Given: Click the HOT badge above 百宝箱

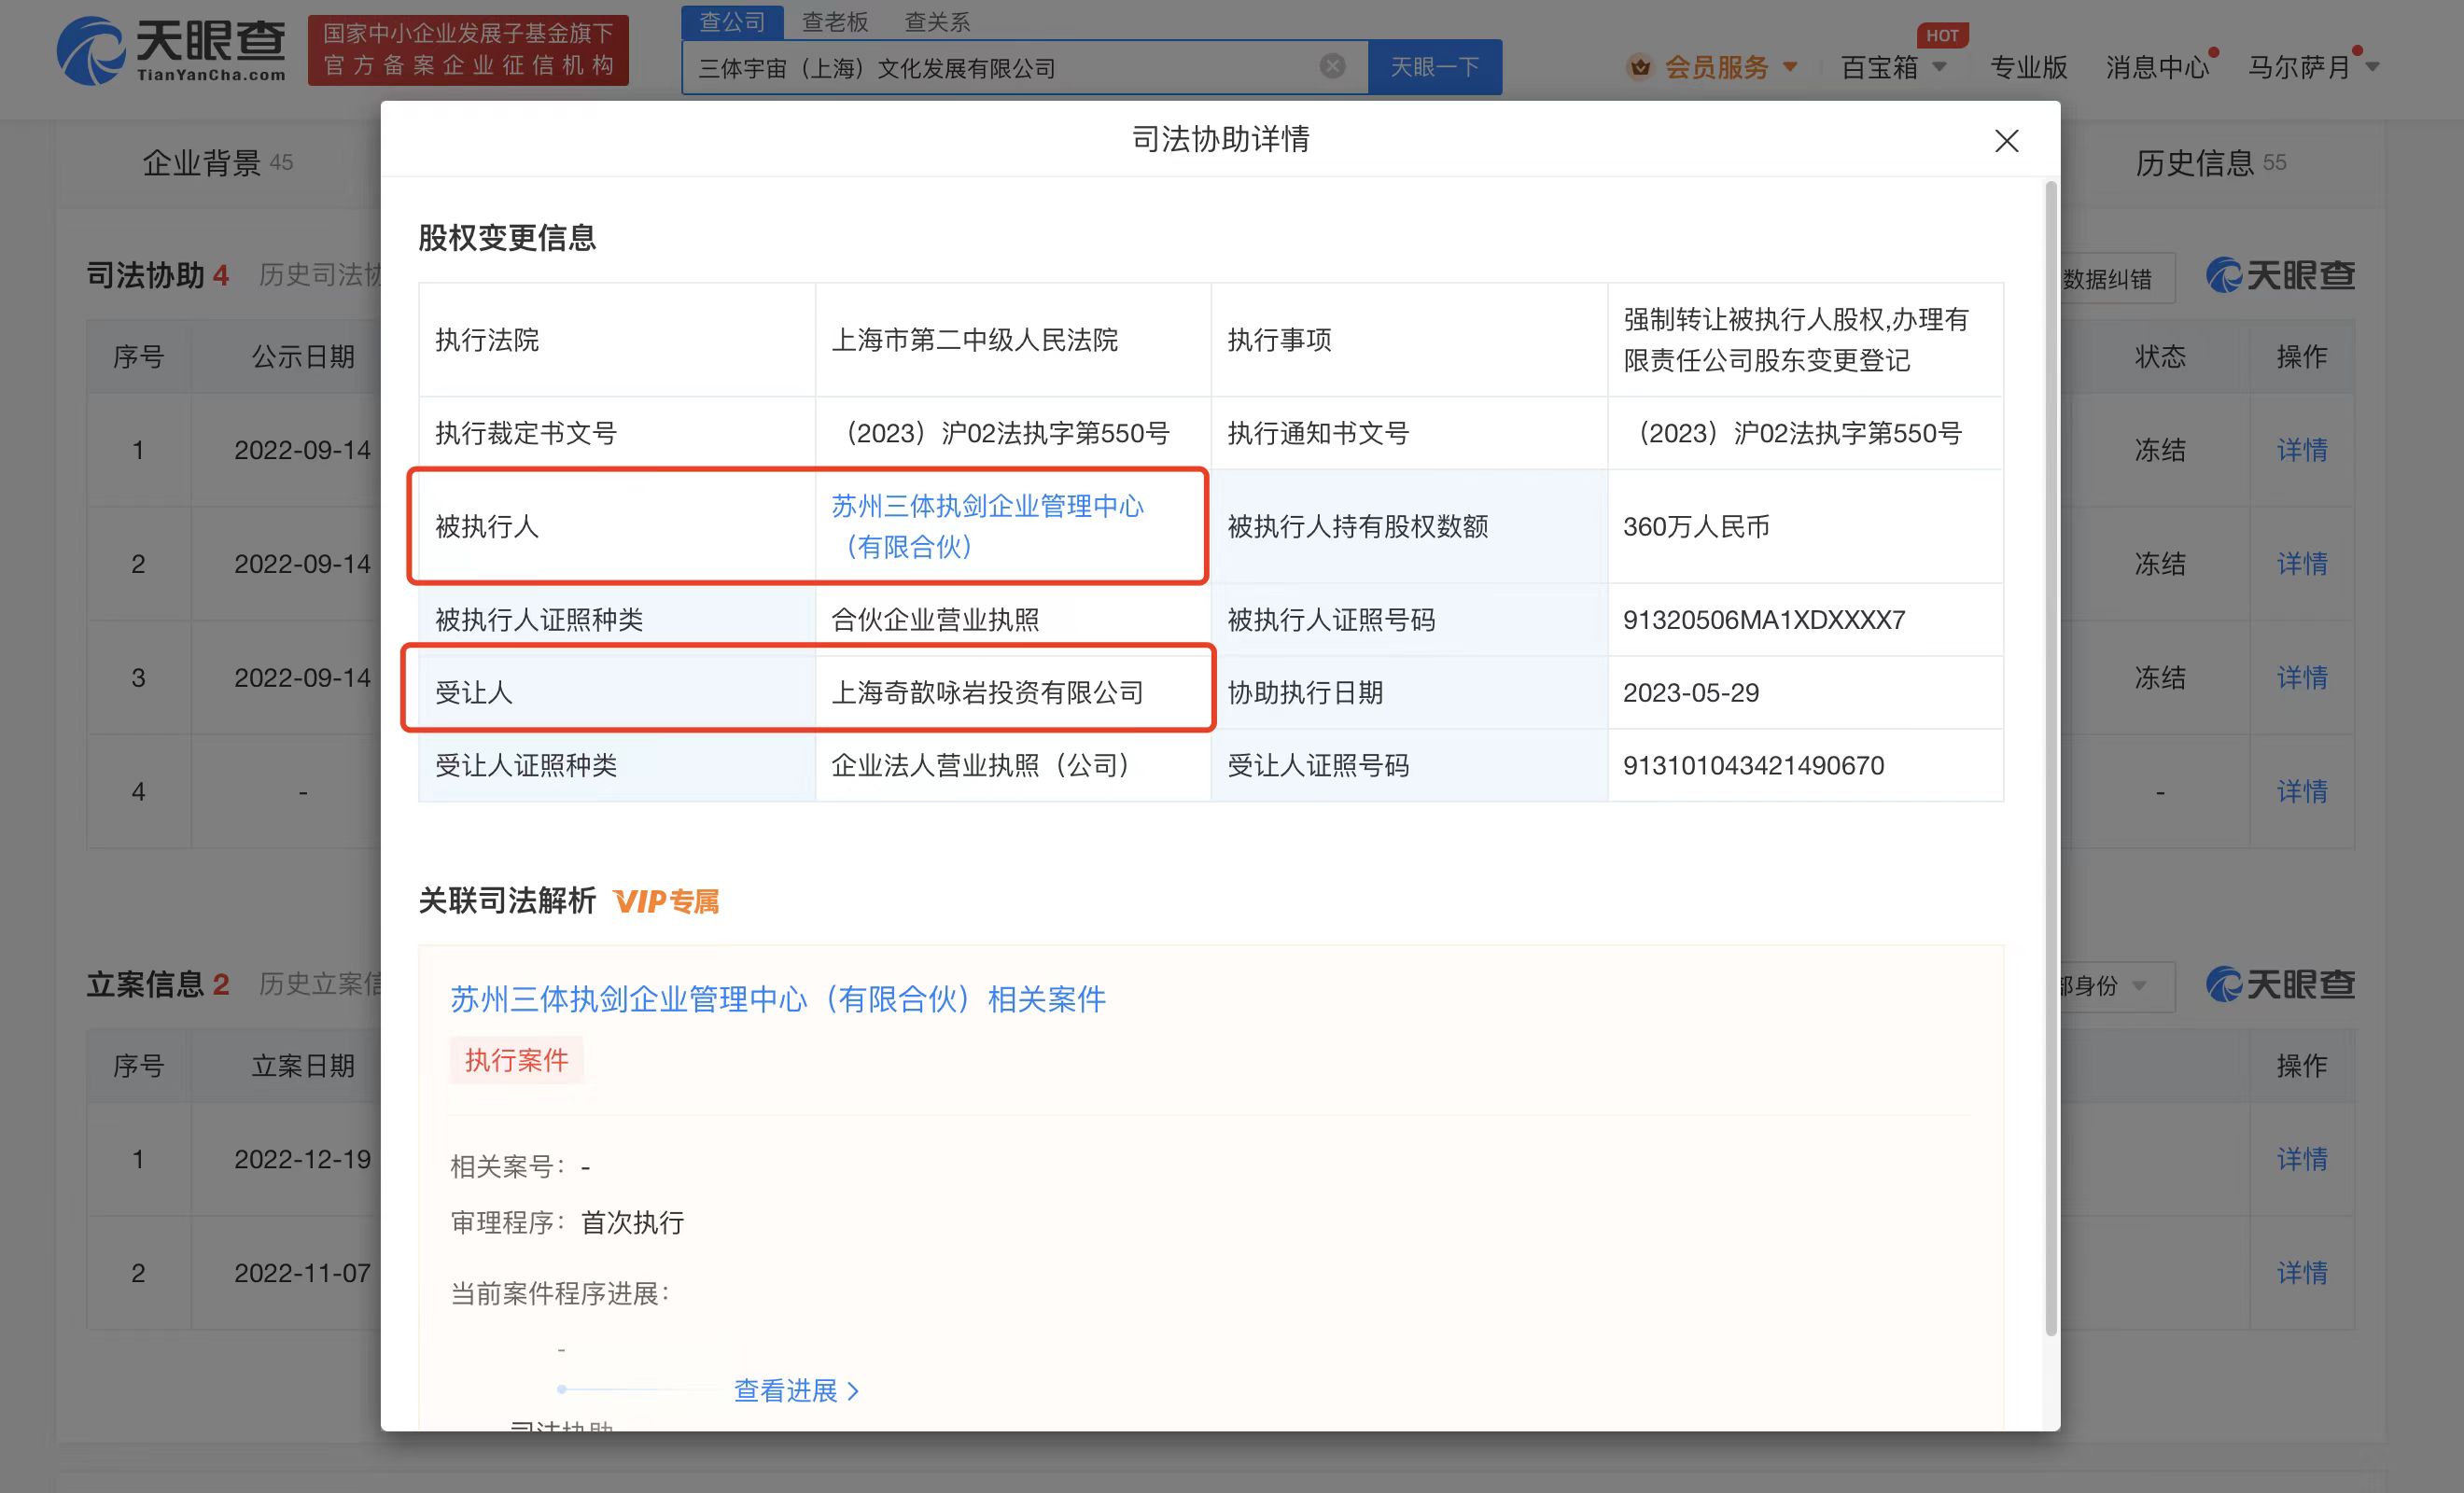Looking at the screenshot, I should 1942,35.
